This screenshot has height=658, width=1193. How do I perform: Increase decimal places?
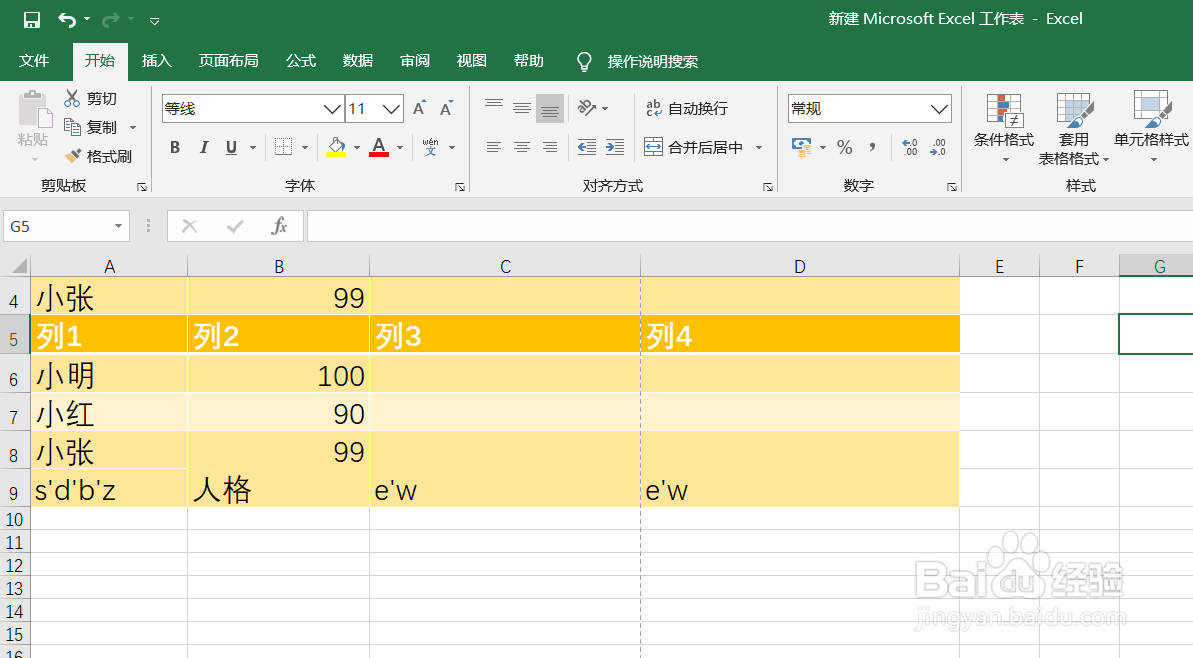pos(910,148)
